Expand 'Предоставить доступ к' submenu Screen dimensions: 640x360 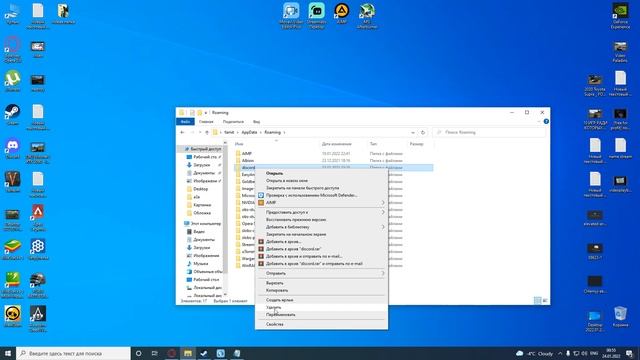tap(382, 212)
